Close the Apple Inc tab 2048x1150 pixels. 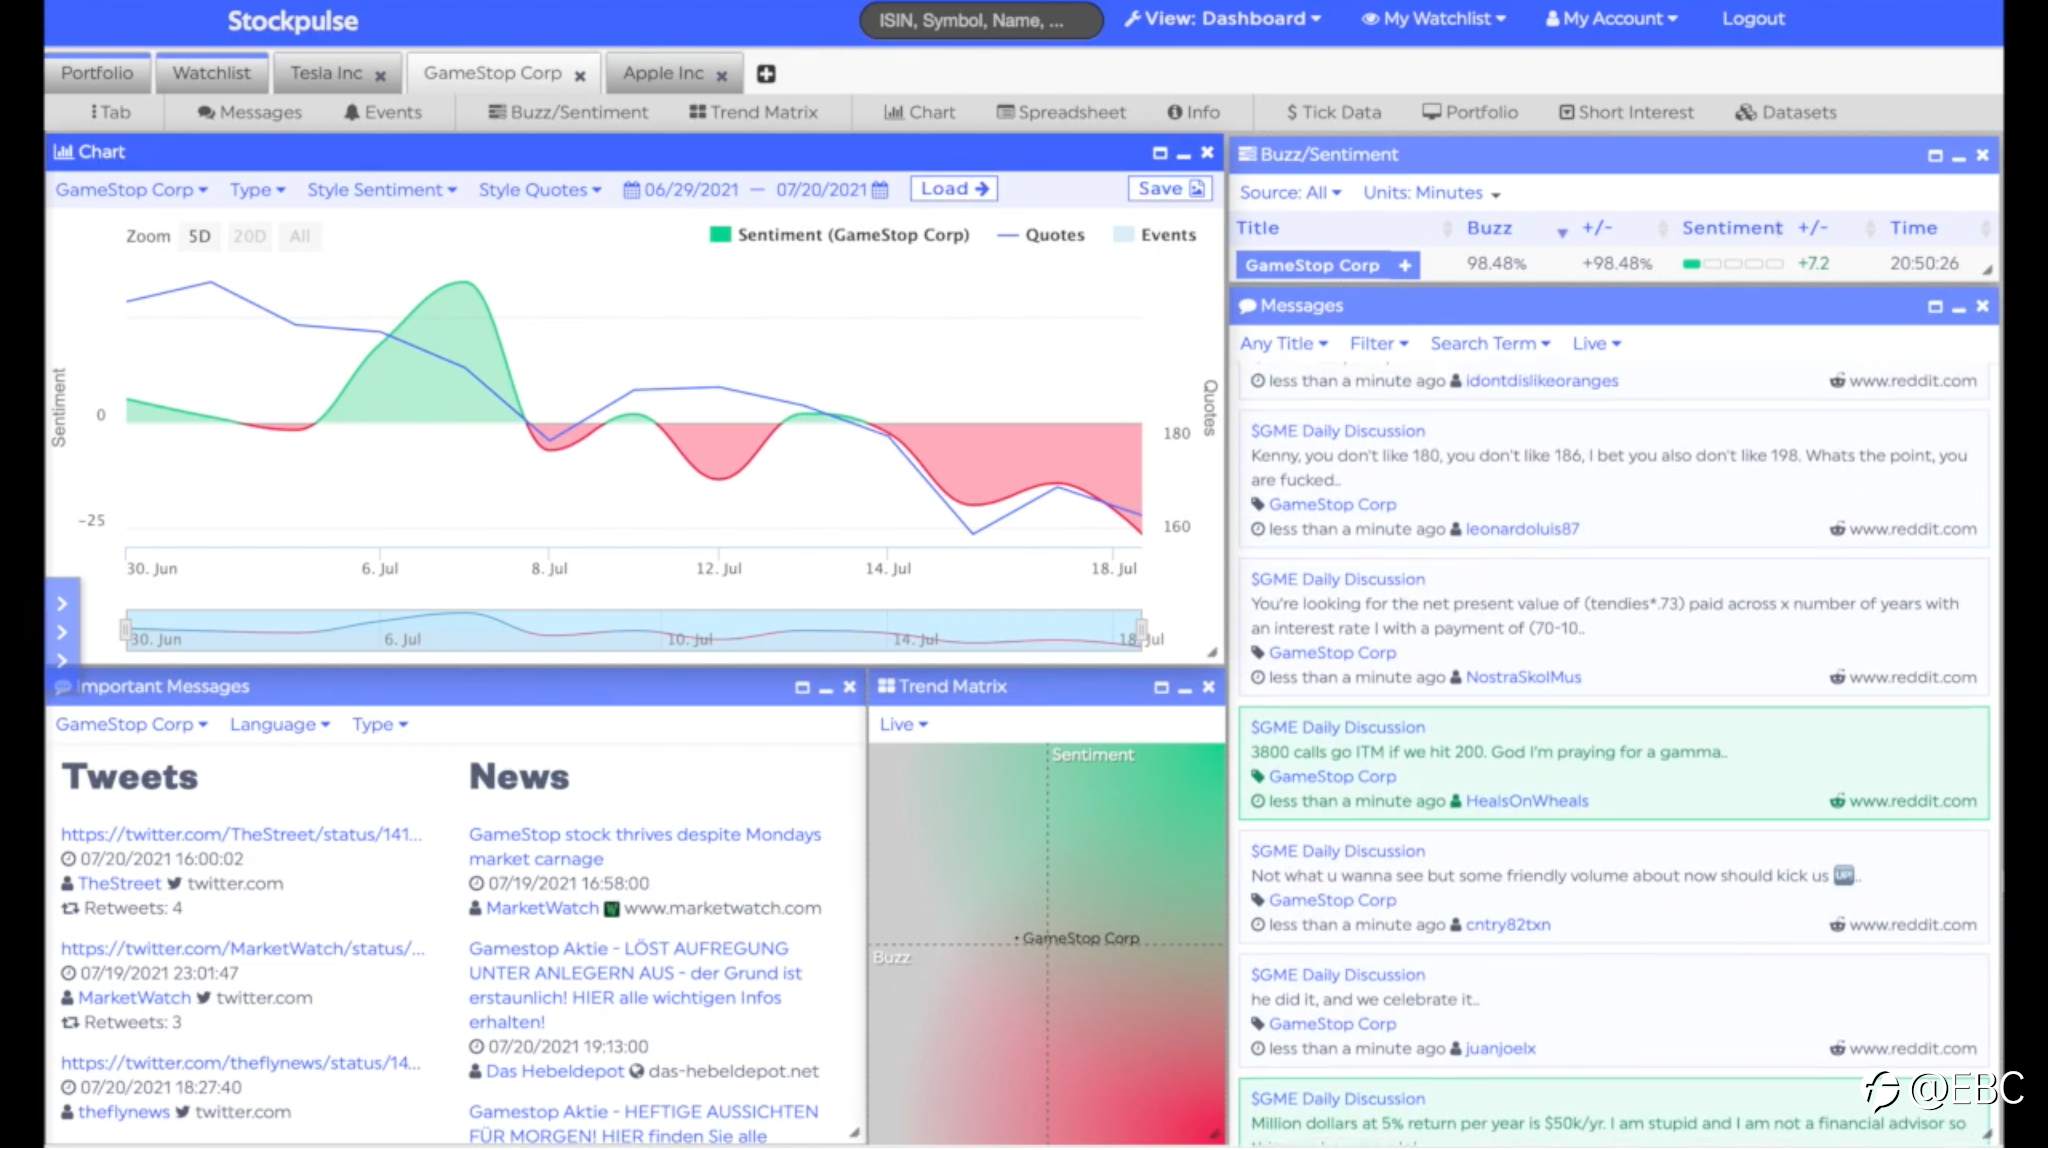tap(721, 75)
